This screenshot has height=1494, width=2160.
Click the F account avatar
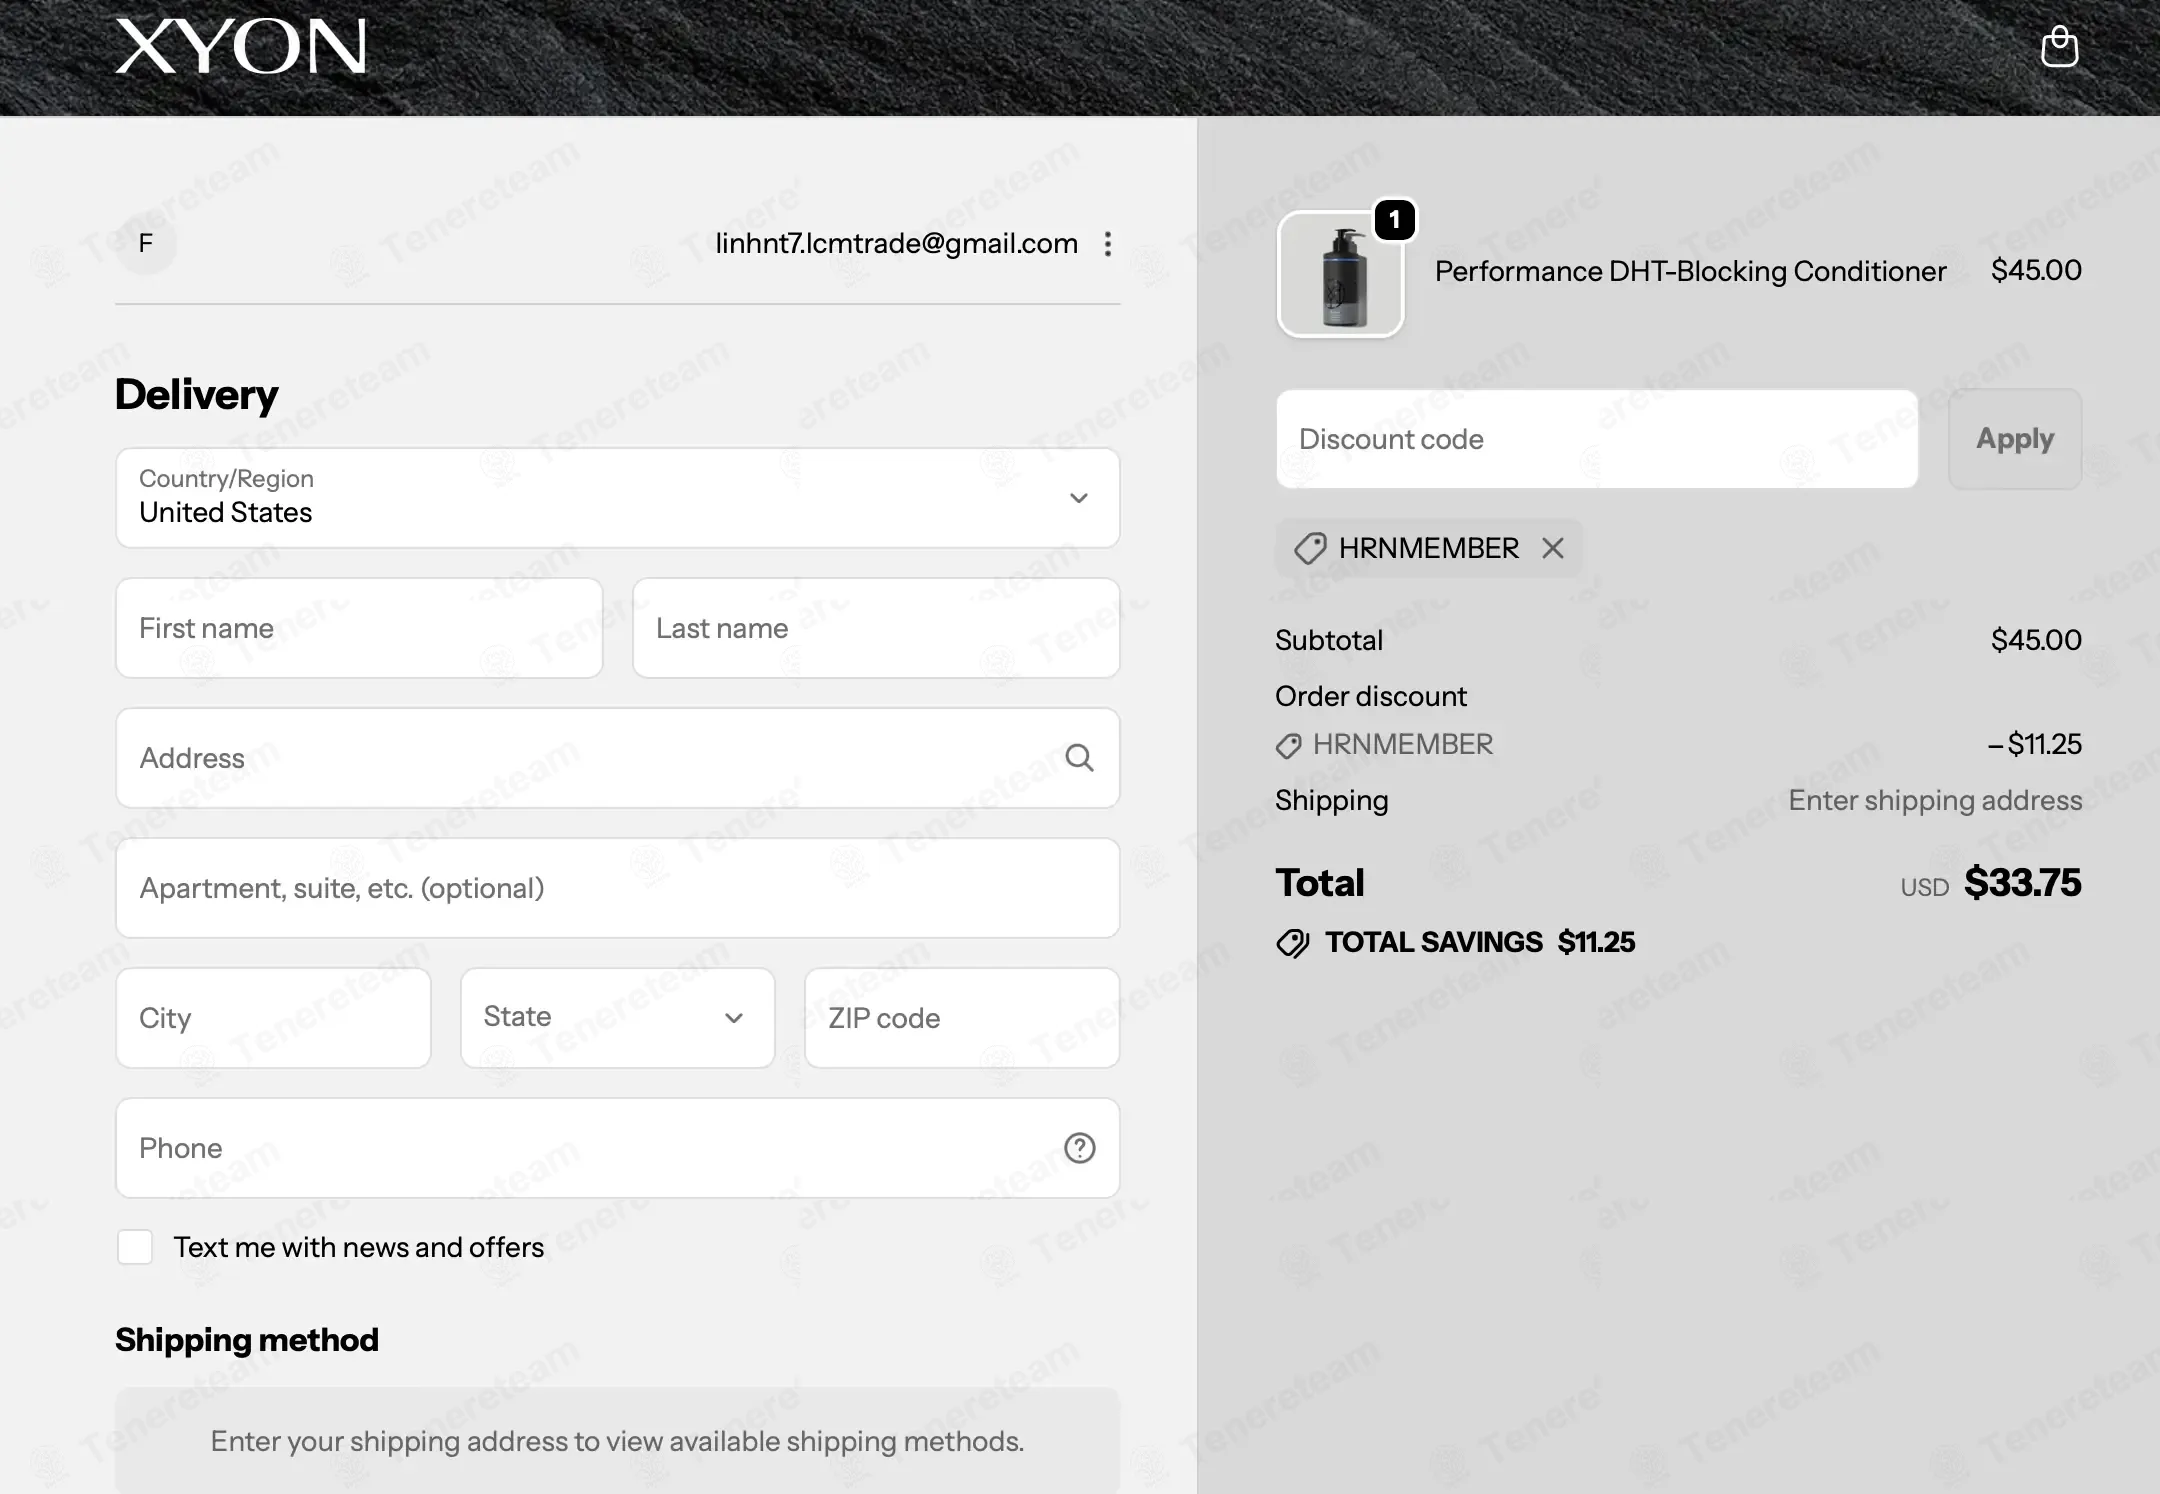click(x=146, y=243)
